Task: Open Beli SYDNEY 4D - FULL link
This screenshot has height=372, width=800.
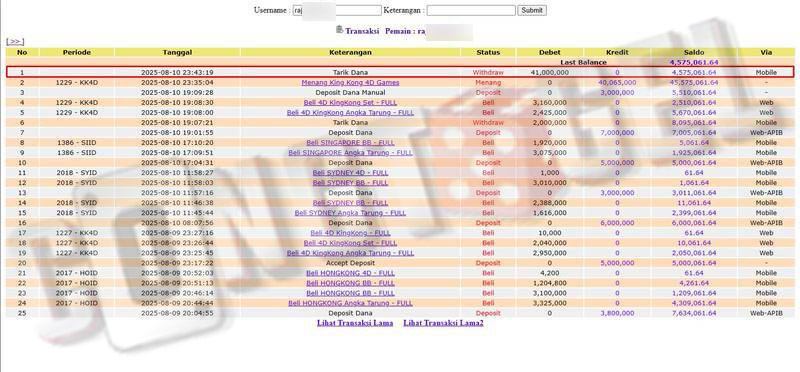Action: click(x=350, y=173)
